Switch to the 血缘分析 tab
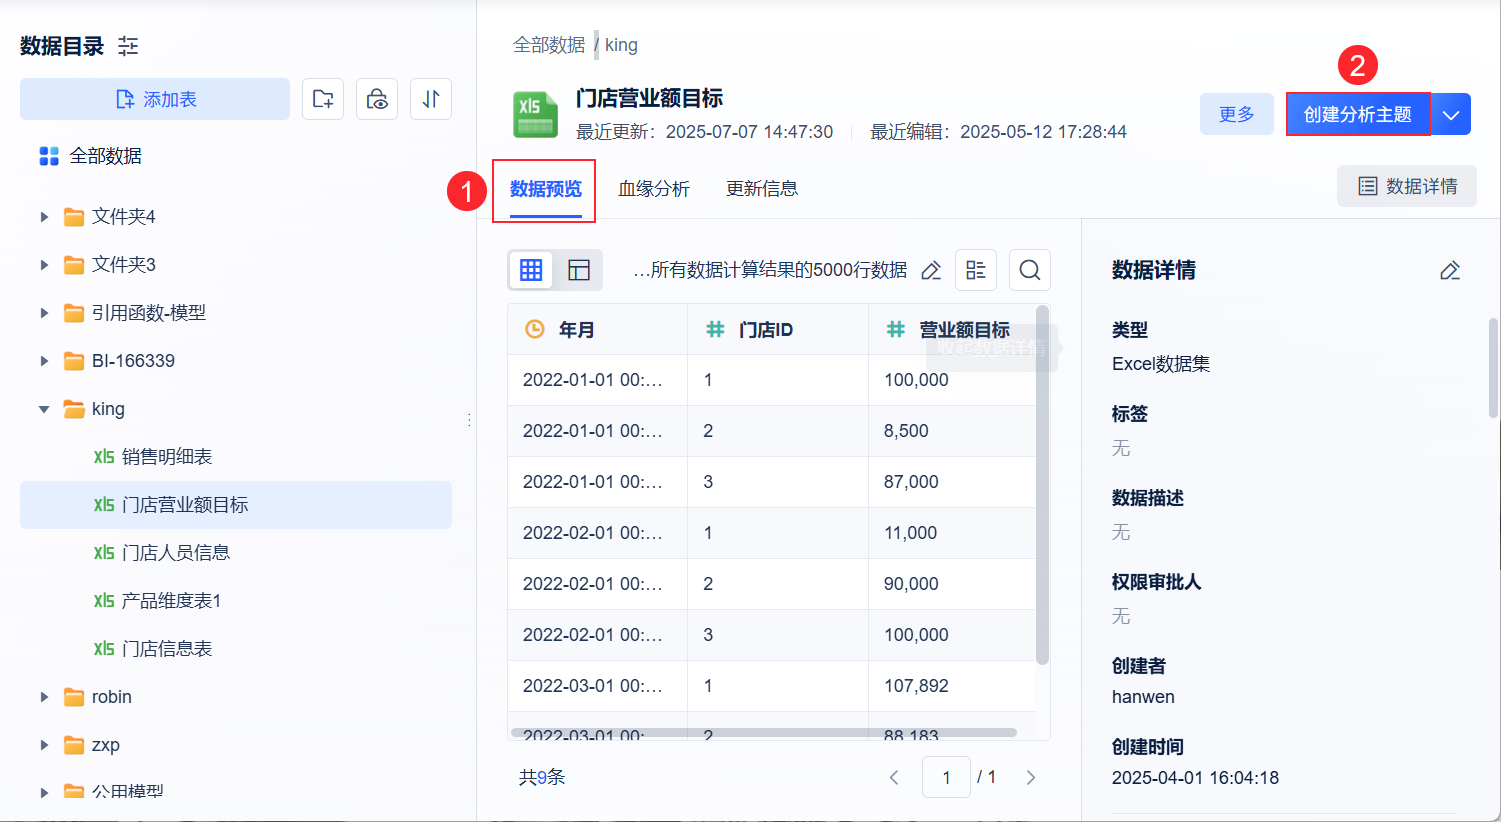 coord(654,189)
